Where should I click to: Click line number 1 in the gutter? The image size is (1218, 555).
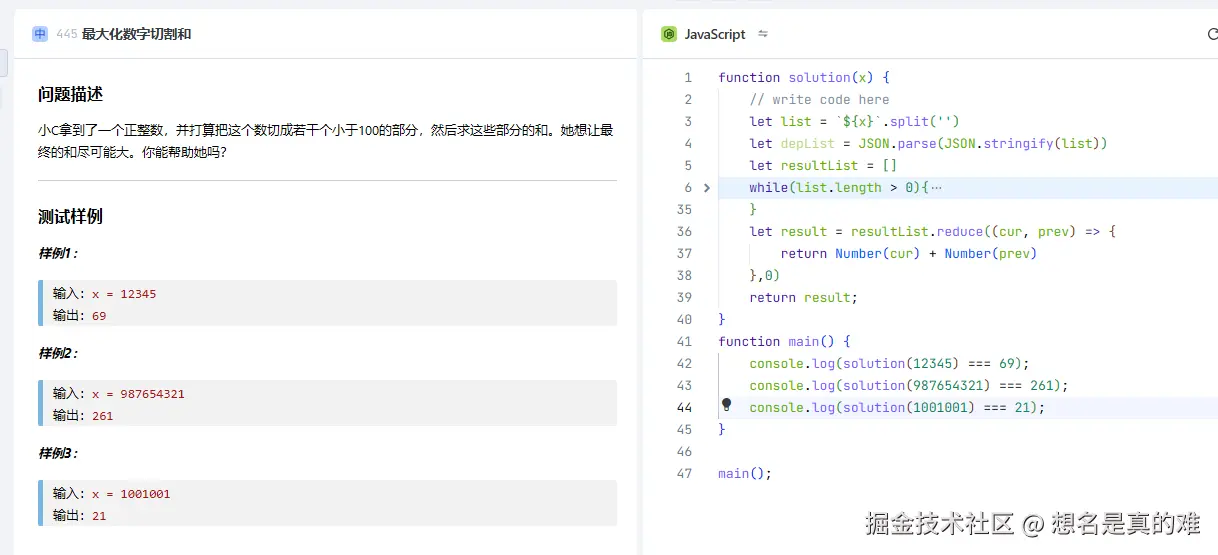(x=688, y=77)
